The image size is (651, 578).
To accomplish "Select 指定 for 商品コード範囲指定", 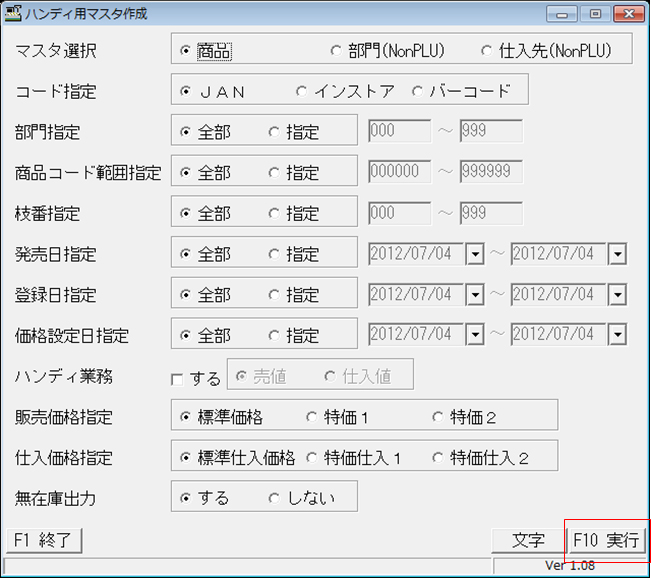I will point(275,173).
